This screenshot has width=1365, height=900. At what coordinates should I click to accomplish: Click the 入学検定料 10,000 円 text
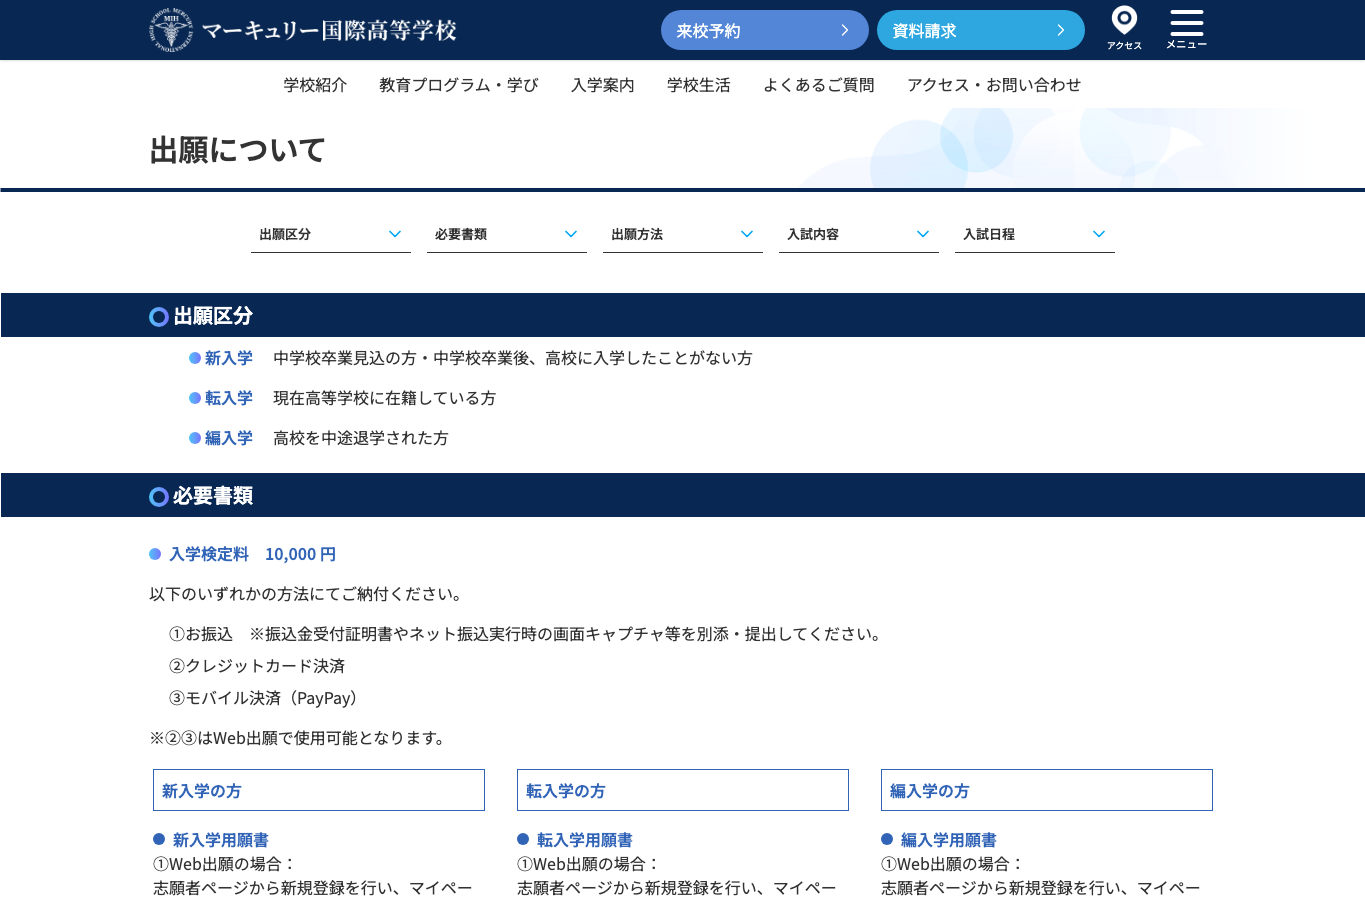pyautogui.click(x=252, y=554)
